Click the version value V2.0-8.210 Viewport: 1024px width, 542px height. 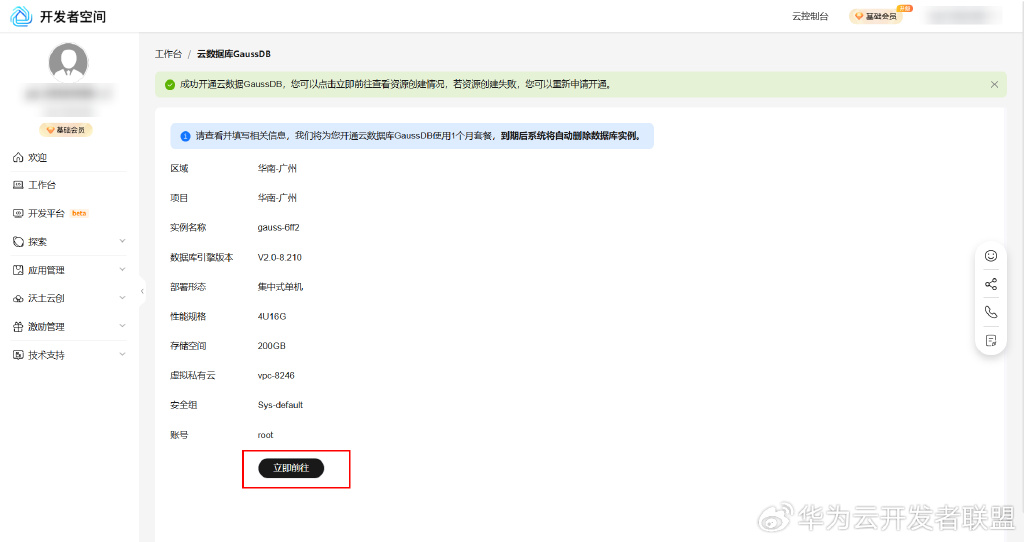(280, 257)
